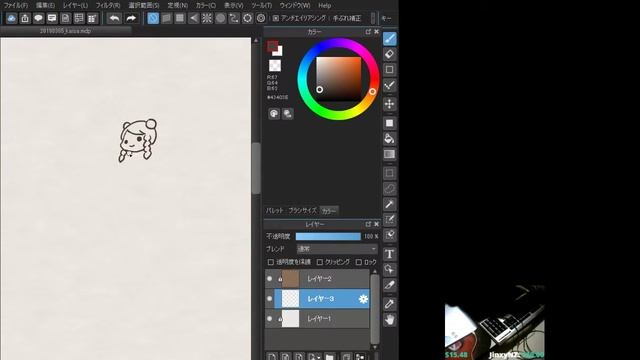Click the export/share icon in the toolbar
This screenshot has height=360, width=640.
pos(25,18)
